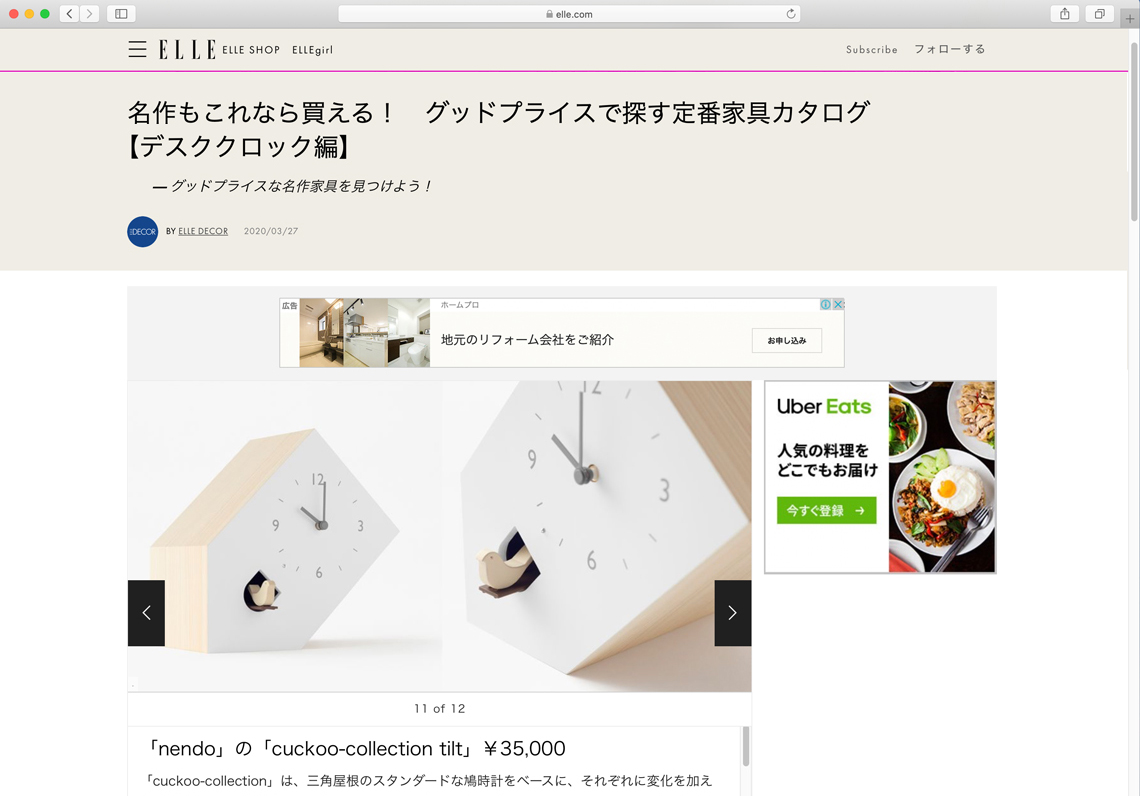Close the ホームプロ banner ad
Viewport: 1140px width, 796px height.
tap(838, 305)
